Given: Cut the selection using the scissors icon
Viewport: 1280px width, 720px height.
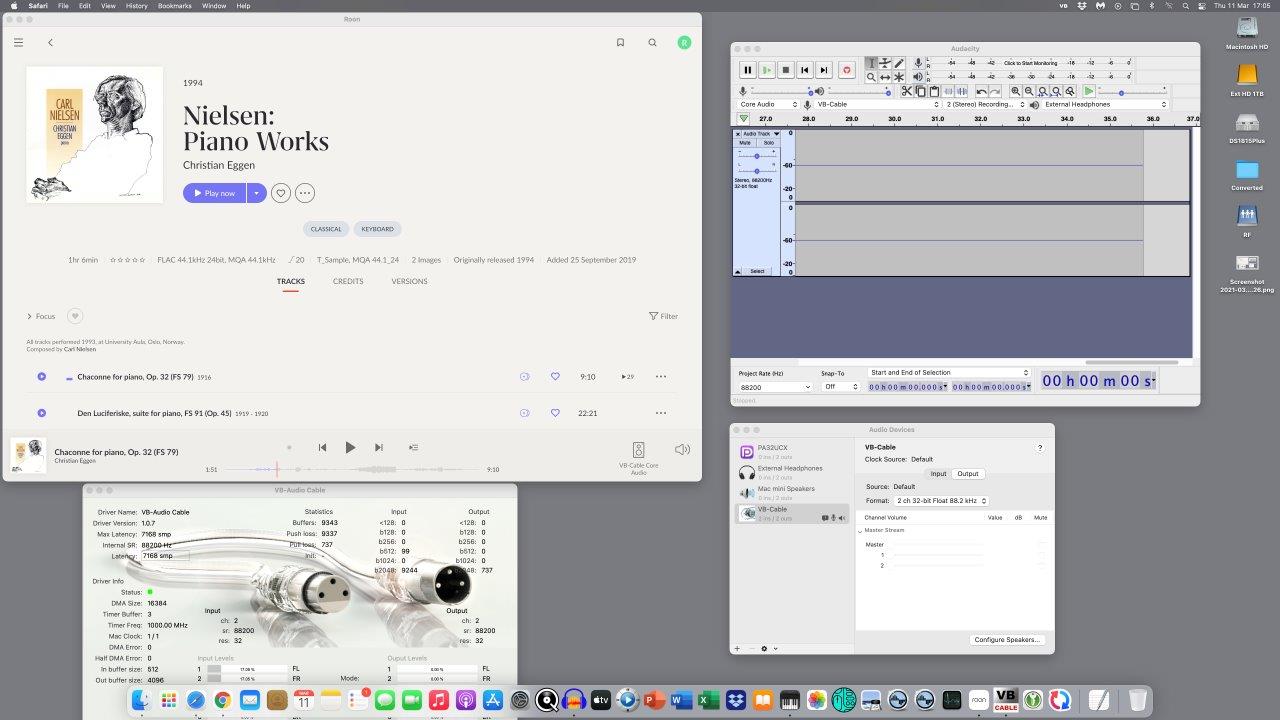Looking at the screenshot, I should pos(907,90).
